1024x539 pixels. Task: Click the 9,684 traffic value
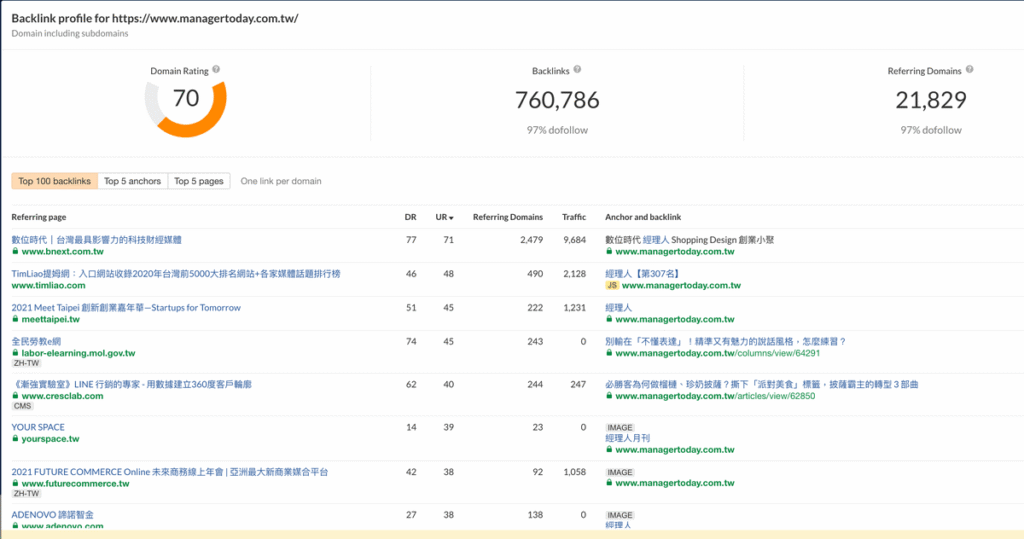(575, 240)
